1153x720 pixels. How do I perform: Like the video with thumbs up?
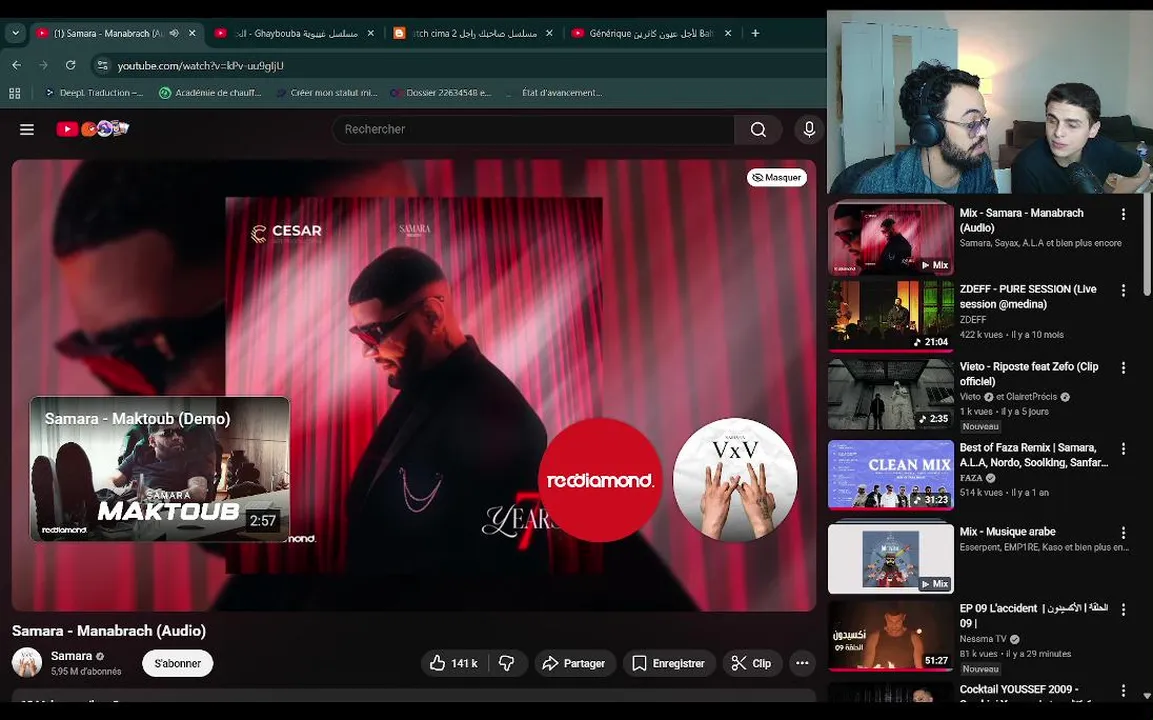pyautogui.click(x=454, y=663)
